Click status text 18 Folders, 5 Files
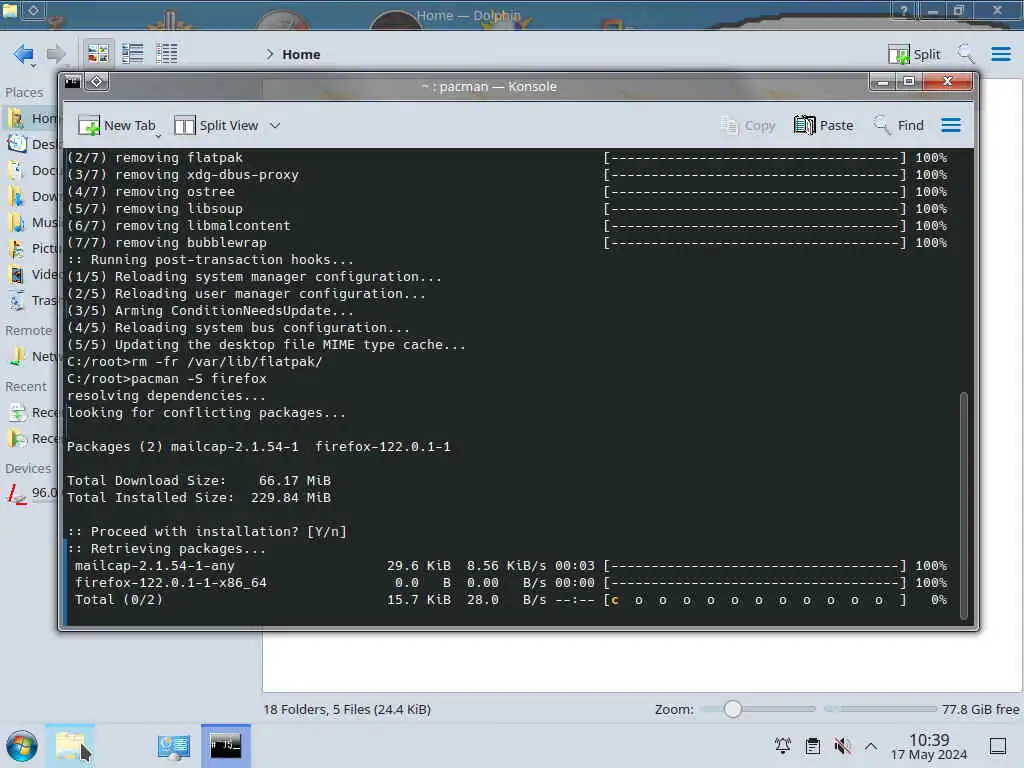1024x768 pixels. pos(347,709)
